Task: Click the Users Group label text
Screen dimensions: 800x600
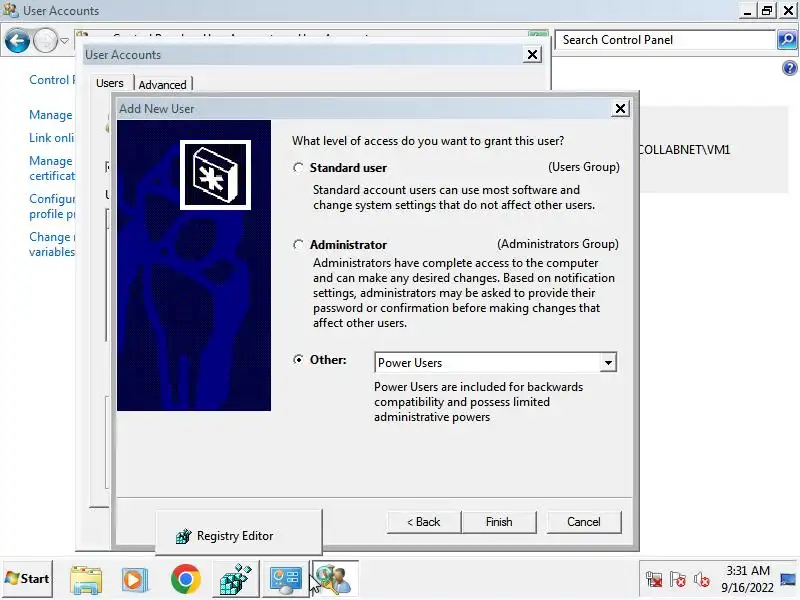Action: [584, 167]
